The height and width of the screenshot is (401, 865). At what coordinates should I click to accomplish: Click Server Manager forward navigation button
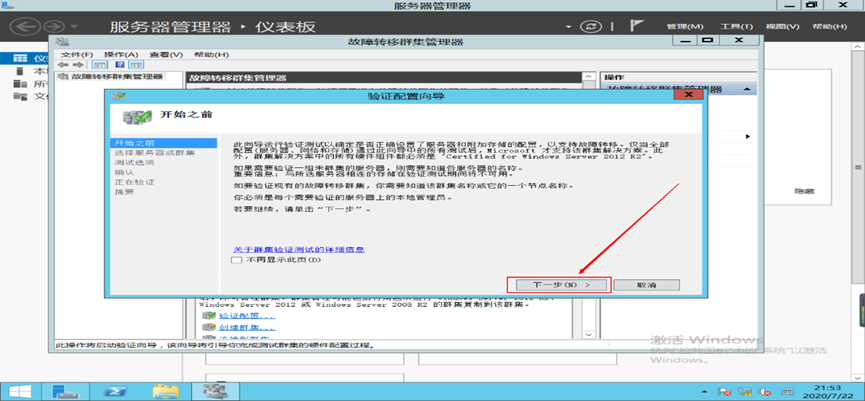[54, 26]
